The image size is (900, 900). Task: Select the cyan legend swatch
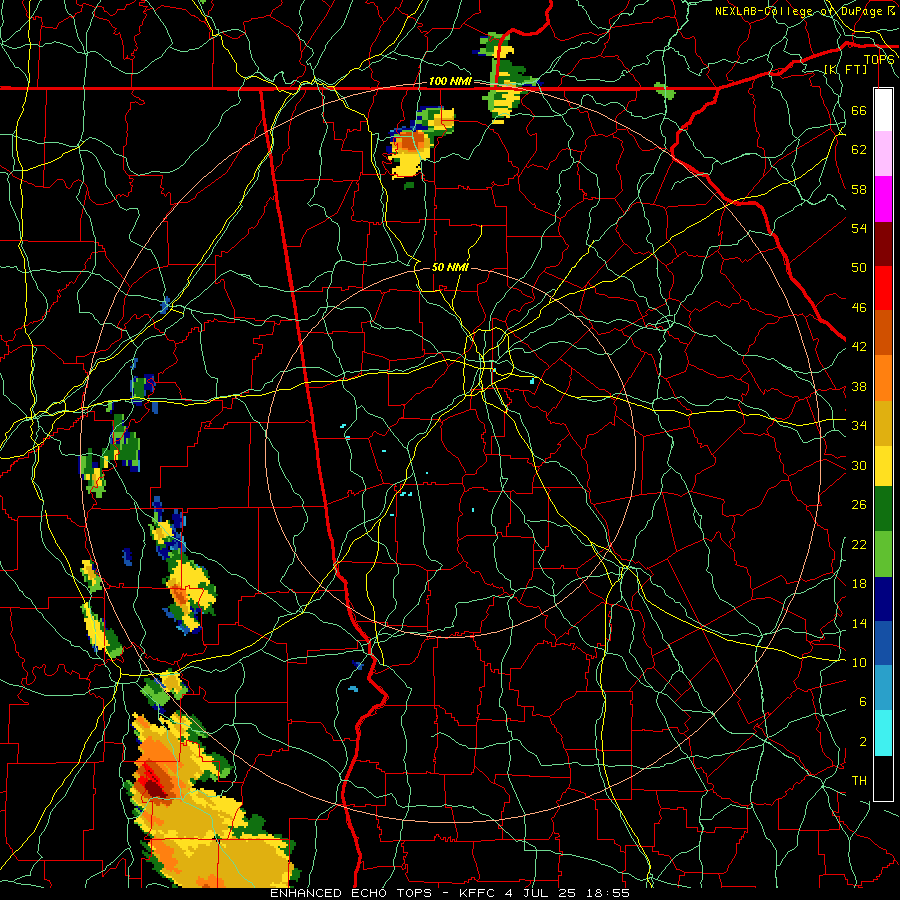883,733
